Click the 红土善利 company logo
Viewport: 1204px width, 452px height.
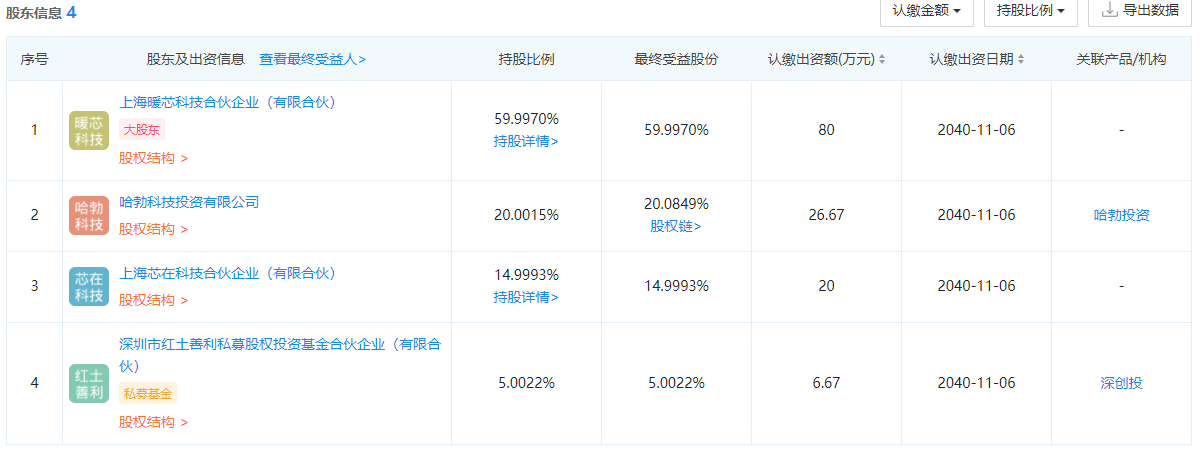pos(89,384)
